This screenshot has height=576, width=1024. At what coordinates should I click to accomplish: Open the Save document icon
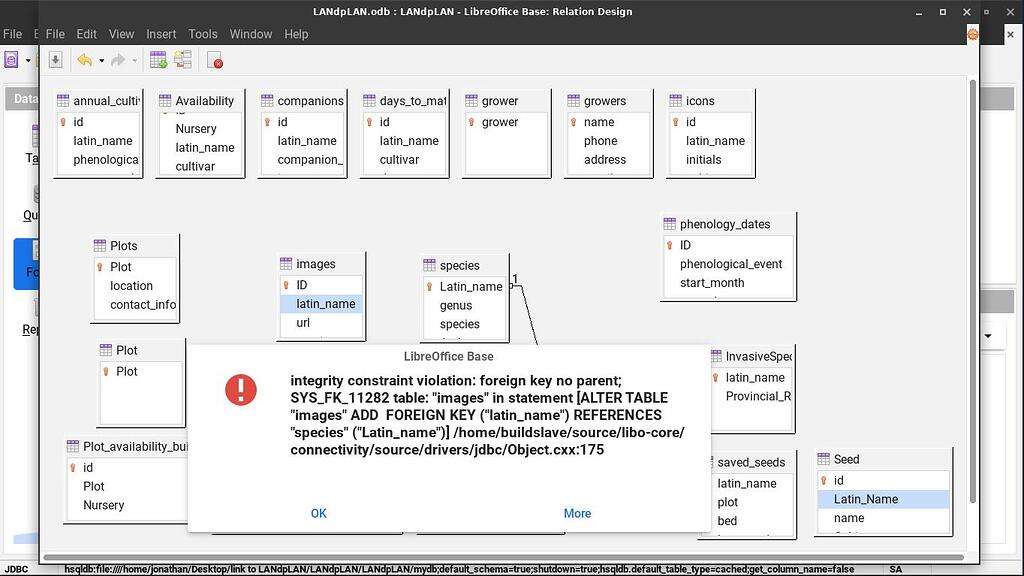click(x=55, y=59)
